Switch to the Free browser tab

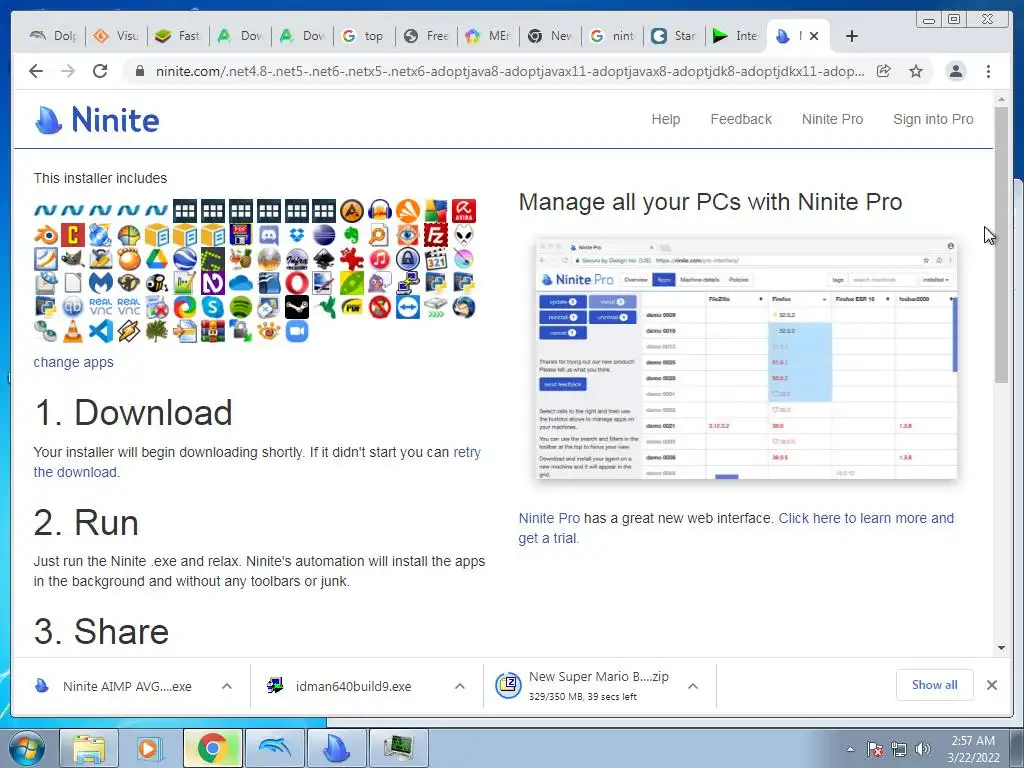click(426, 36)
